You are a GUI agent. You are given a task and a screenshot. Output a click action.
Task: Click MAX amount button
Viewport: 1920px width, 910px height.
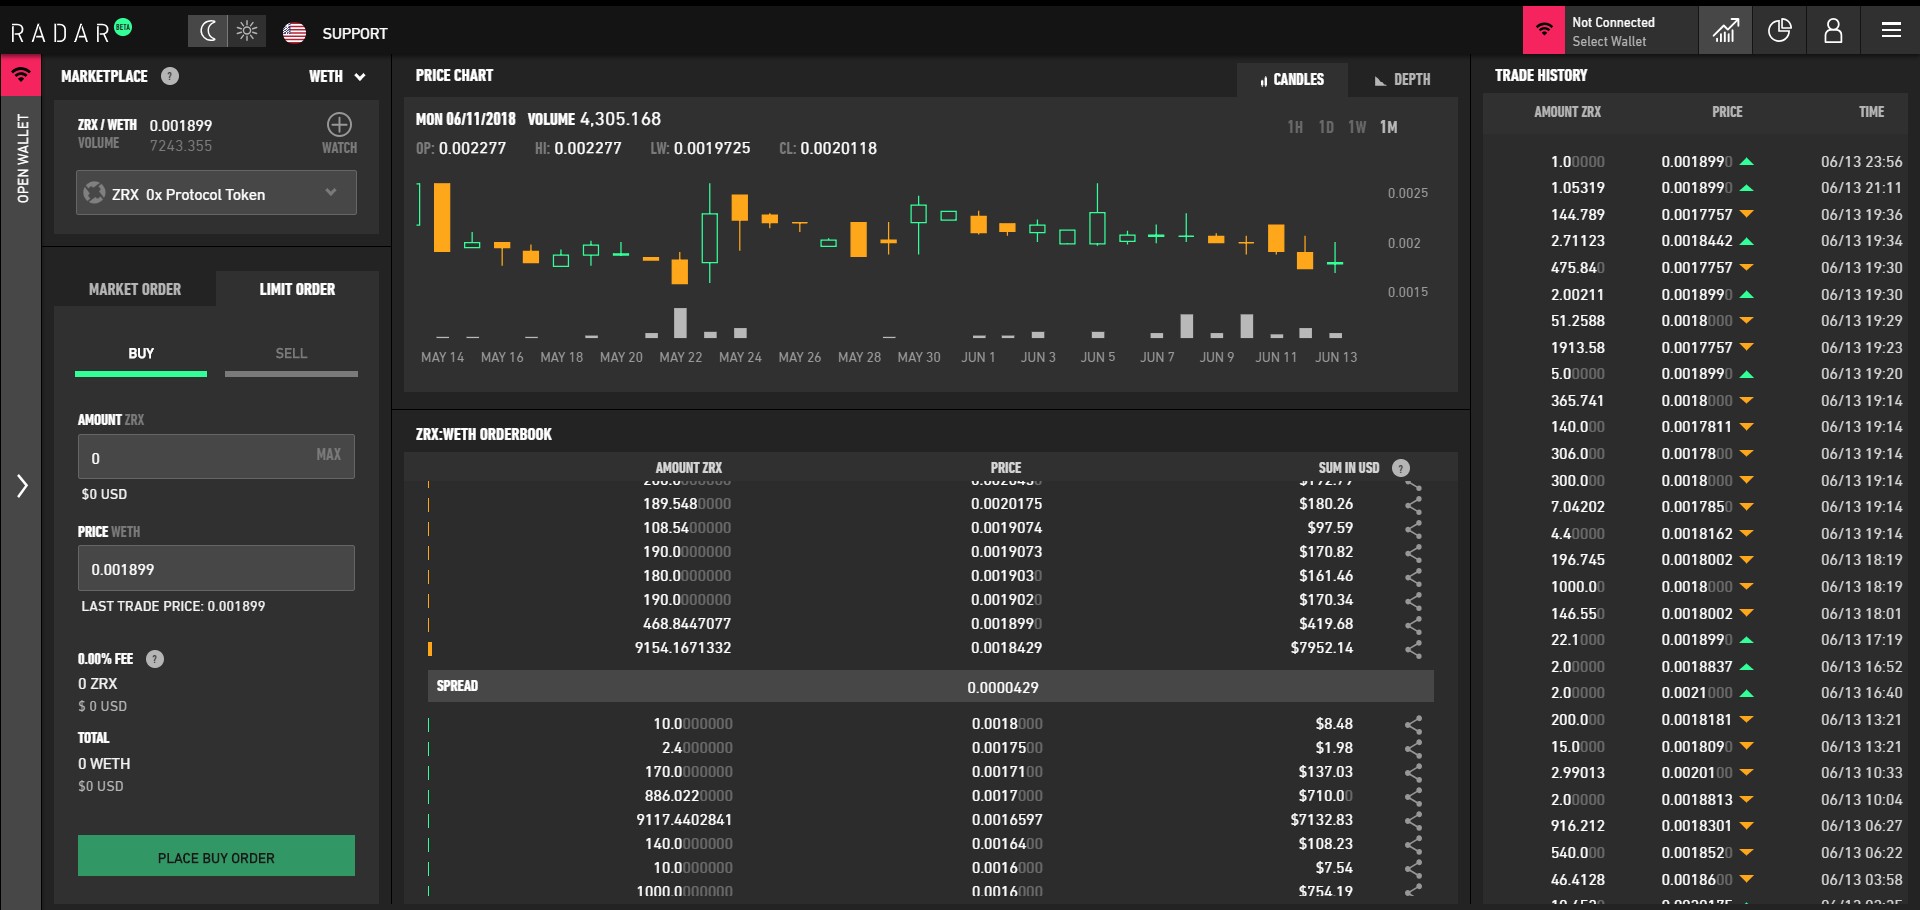click(328, 454)
